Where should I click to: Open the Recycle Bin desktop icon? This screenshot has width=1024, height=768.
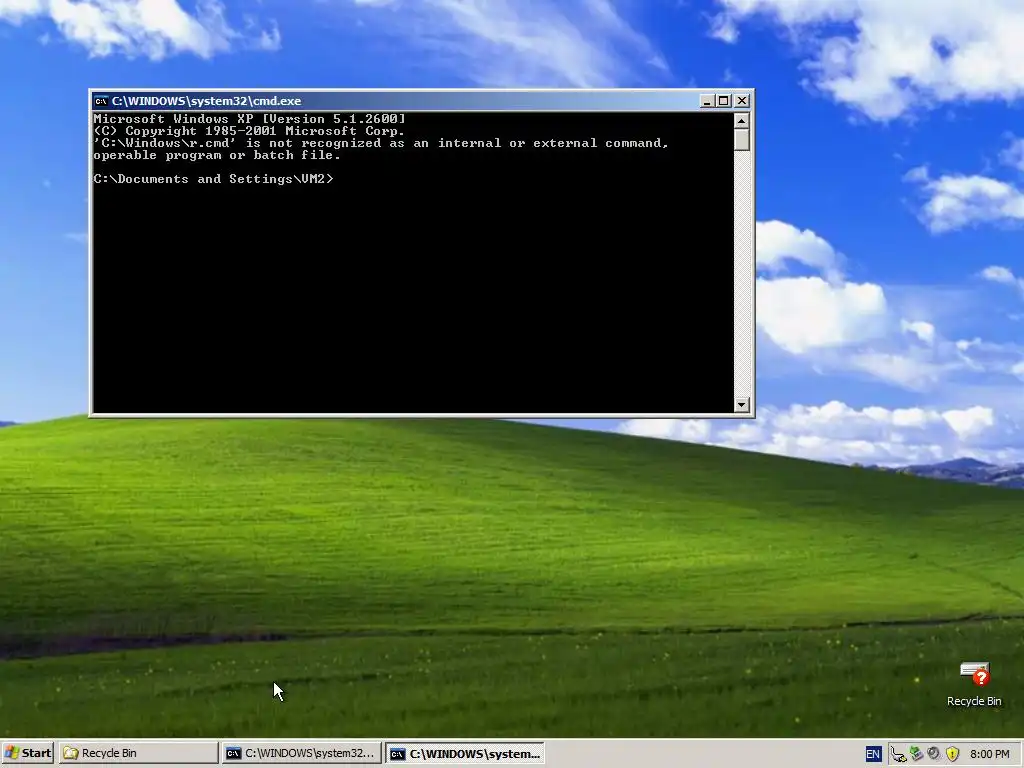coord(974,684)
